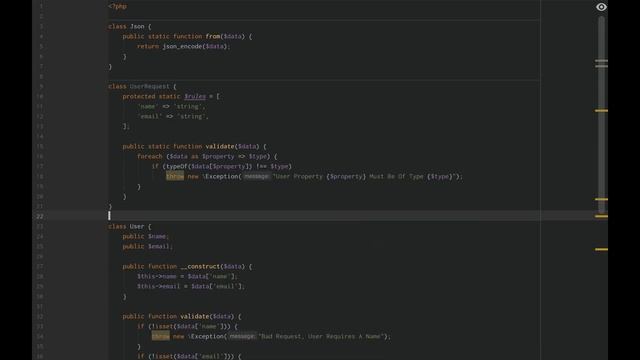
Task: Click the 'UserRequest' class name
Action: [x=149, y=87]
